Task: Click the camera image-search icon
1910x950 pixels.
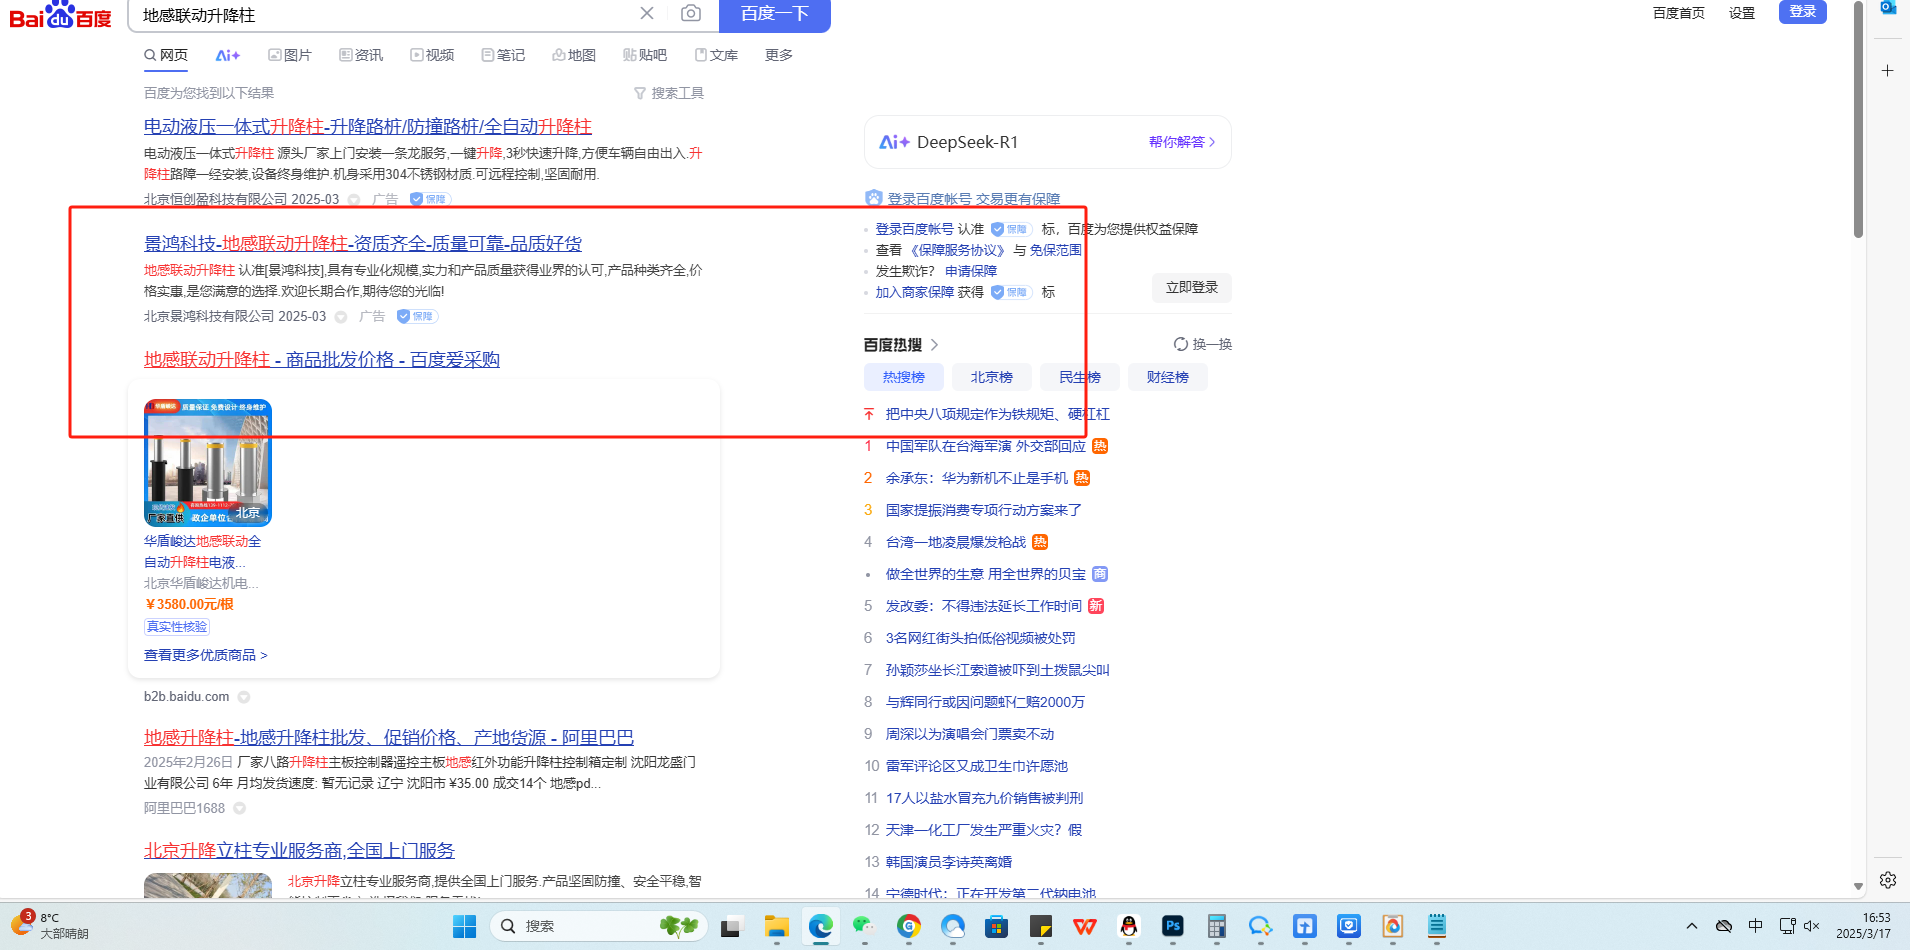Action: 690,14
